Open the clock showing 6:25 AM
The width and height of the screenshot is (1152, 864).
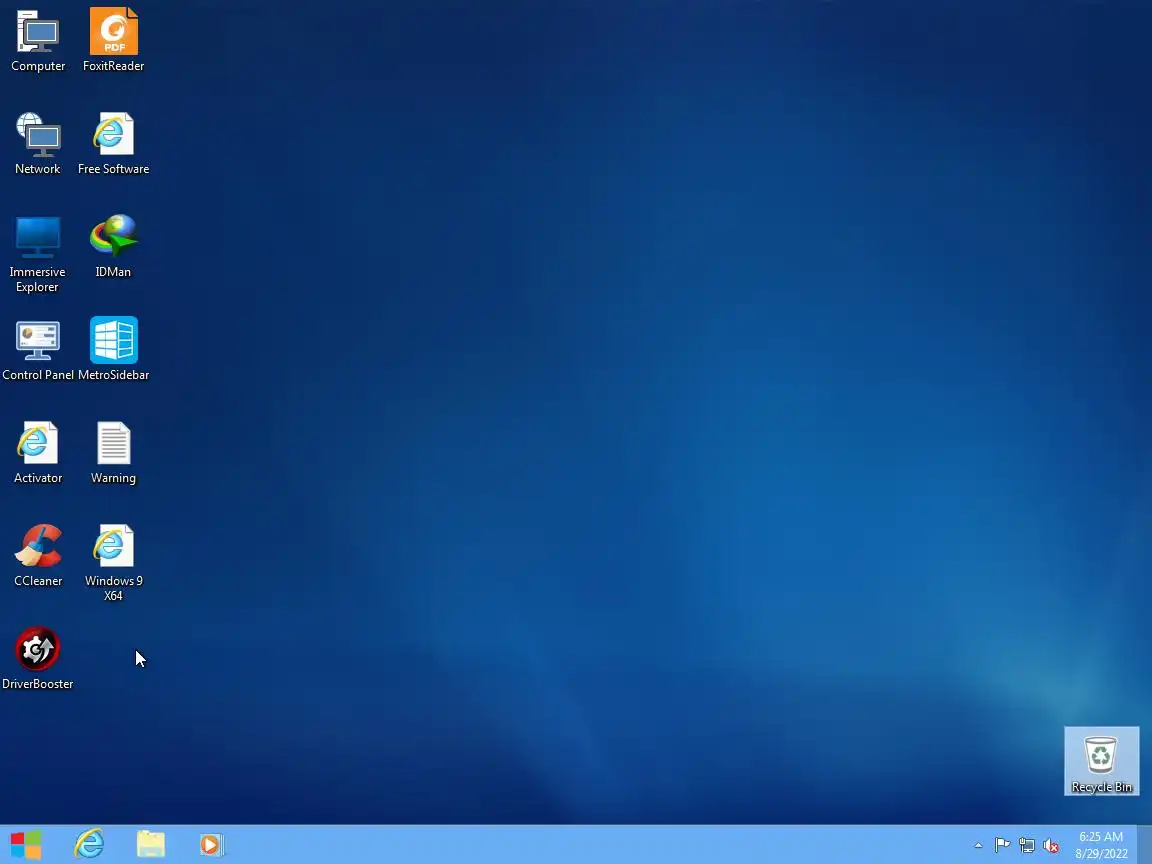tap(1101, 845)
